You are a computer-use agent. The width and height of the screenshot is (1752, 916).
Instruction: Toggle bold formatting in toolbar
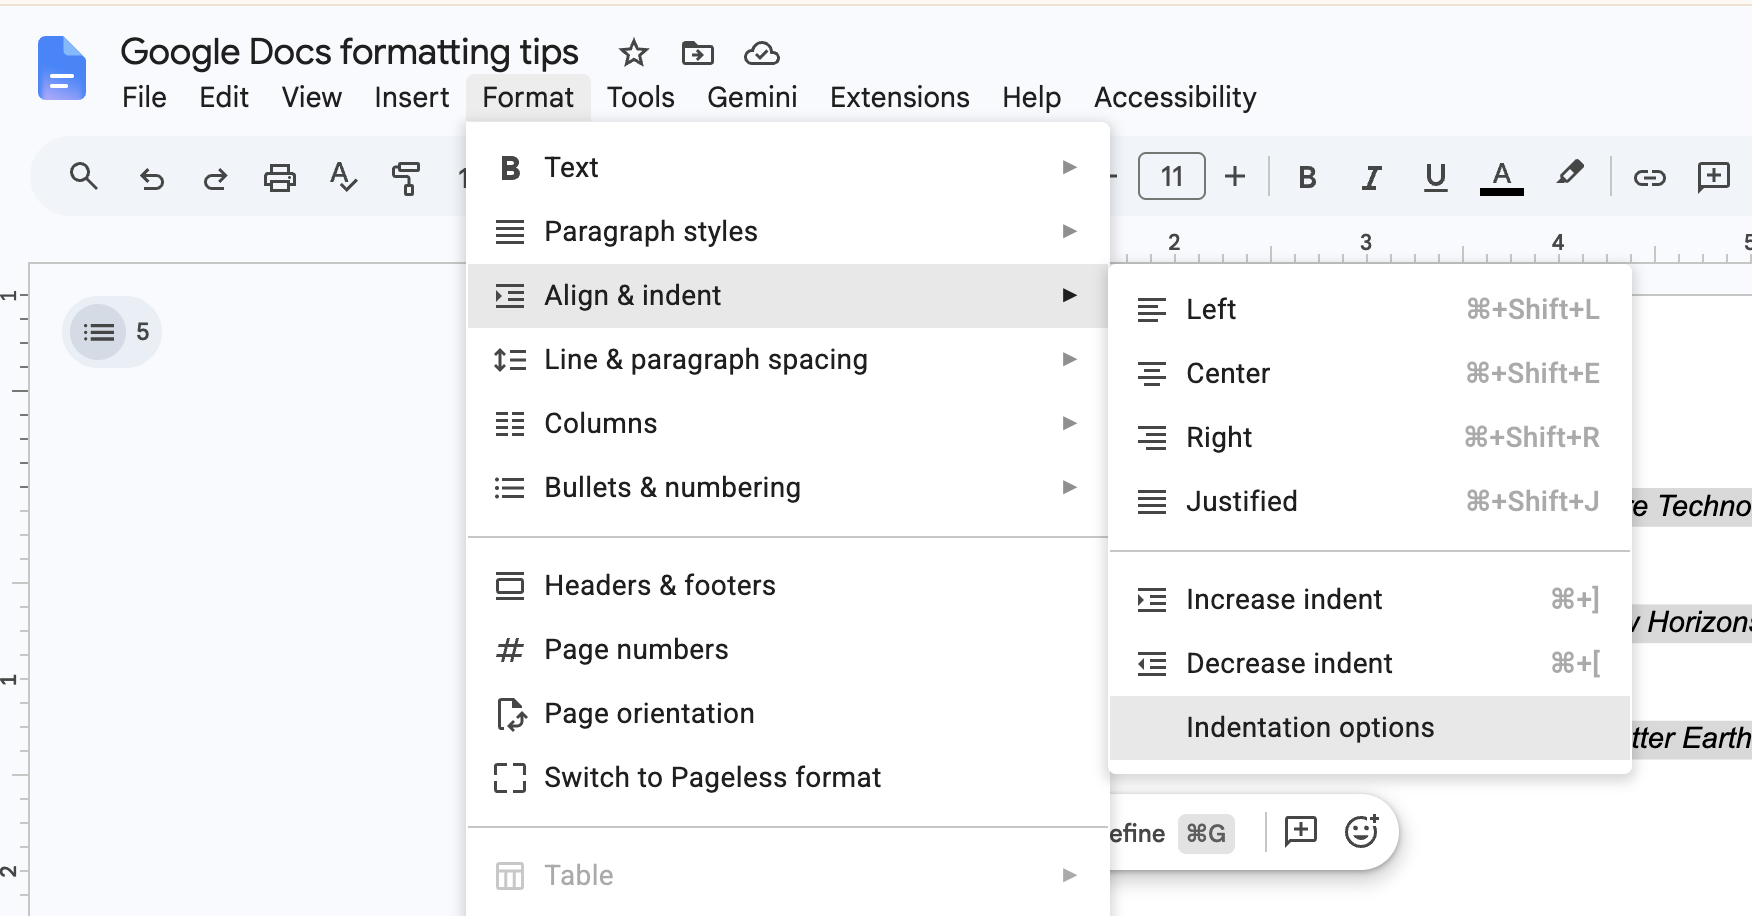(1307, 177)
